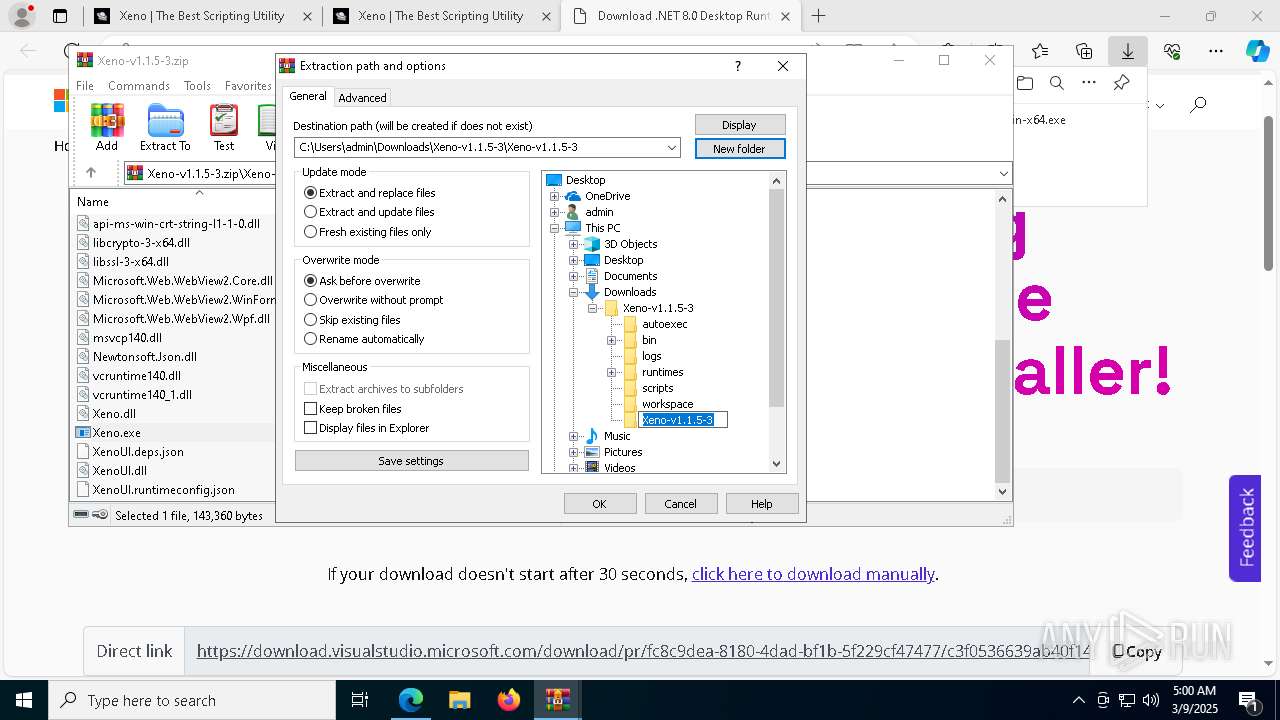Expand 3D Objects tree node

[x=574, y=244]
